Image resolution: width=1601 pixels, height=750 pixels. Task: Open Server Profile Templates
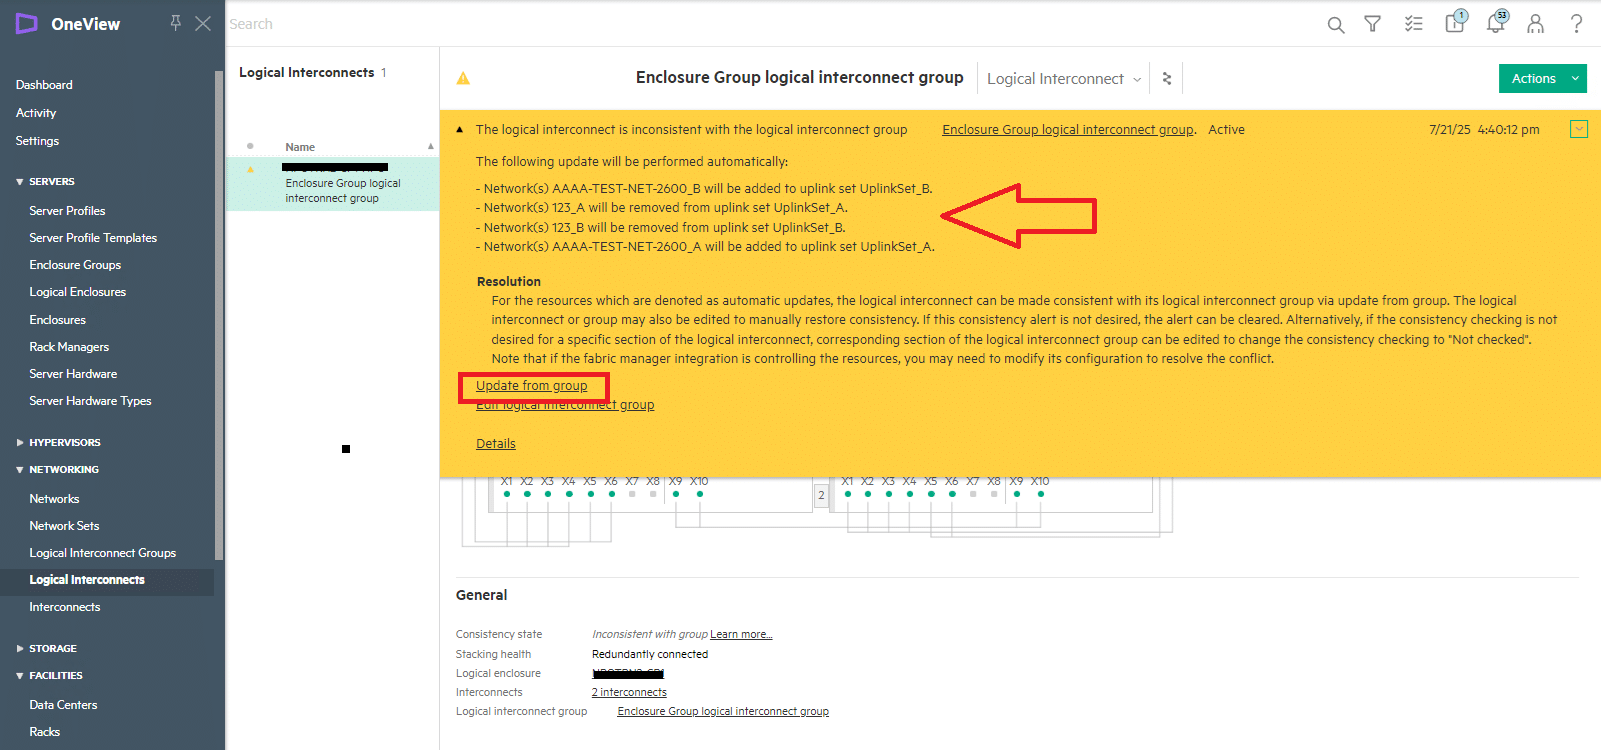pos(93,238)
